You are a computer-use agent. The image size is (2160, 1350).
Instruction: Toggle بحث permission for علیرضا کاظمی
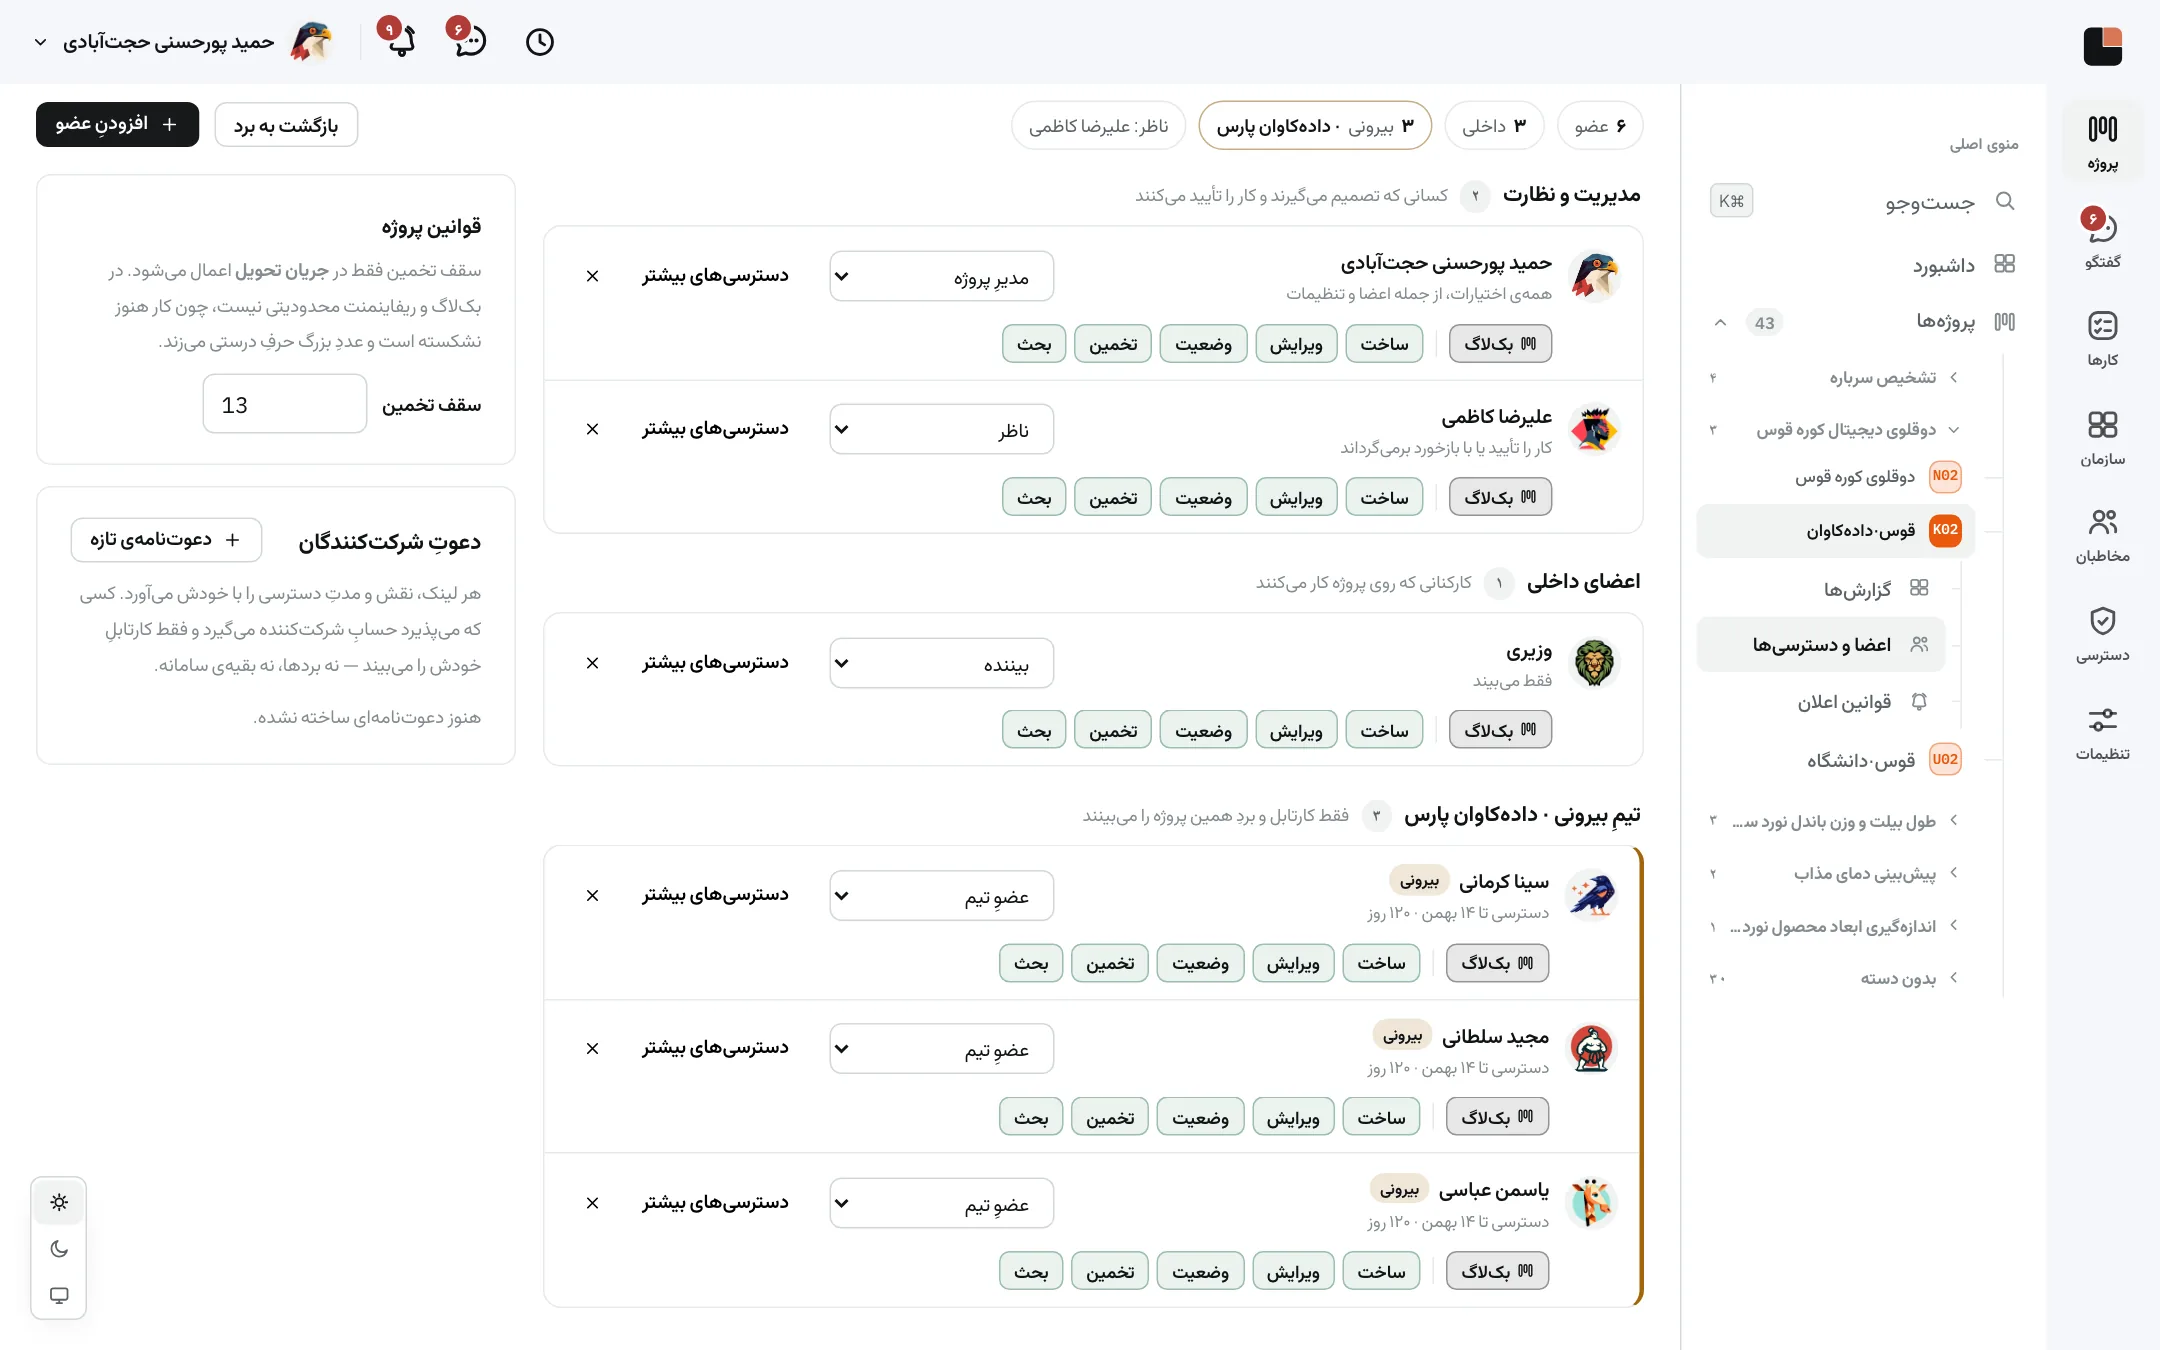[x=1034, y=497]
